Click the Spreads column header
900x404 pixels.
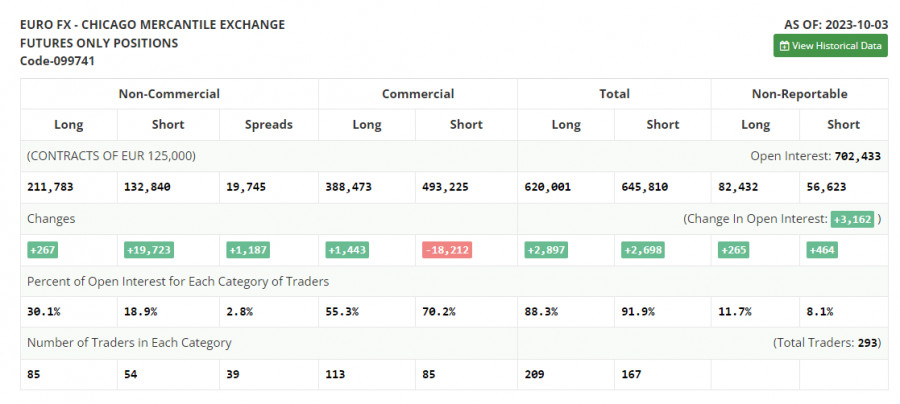tap(269, 125)
